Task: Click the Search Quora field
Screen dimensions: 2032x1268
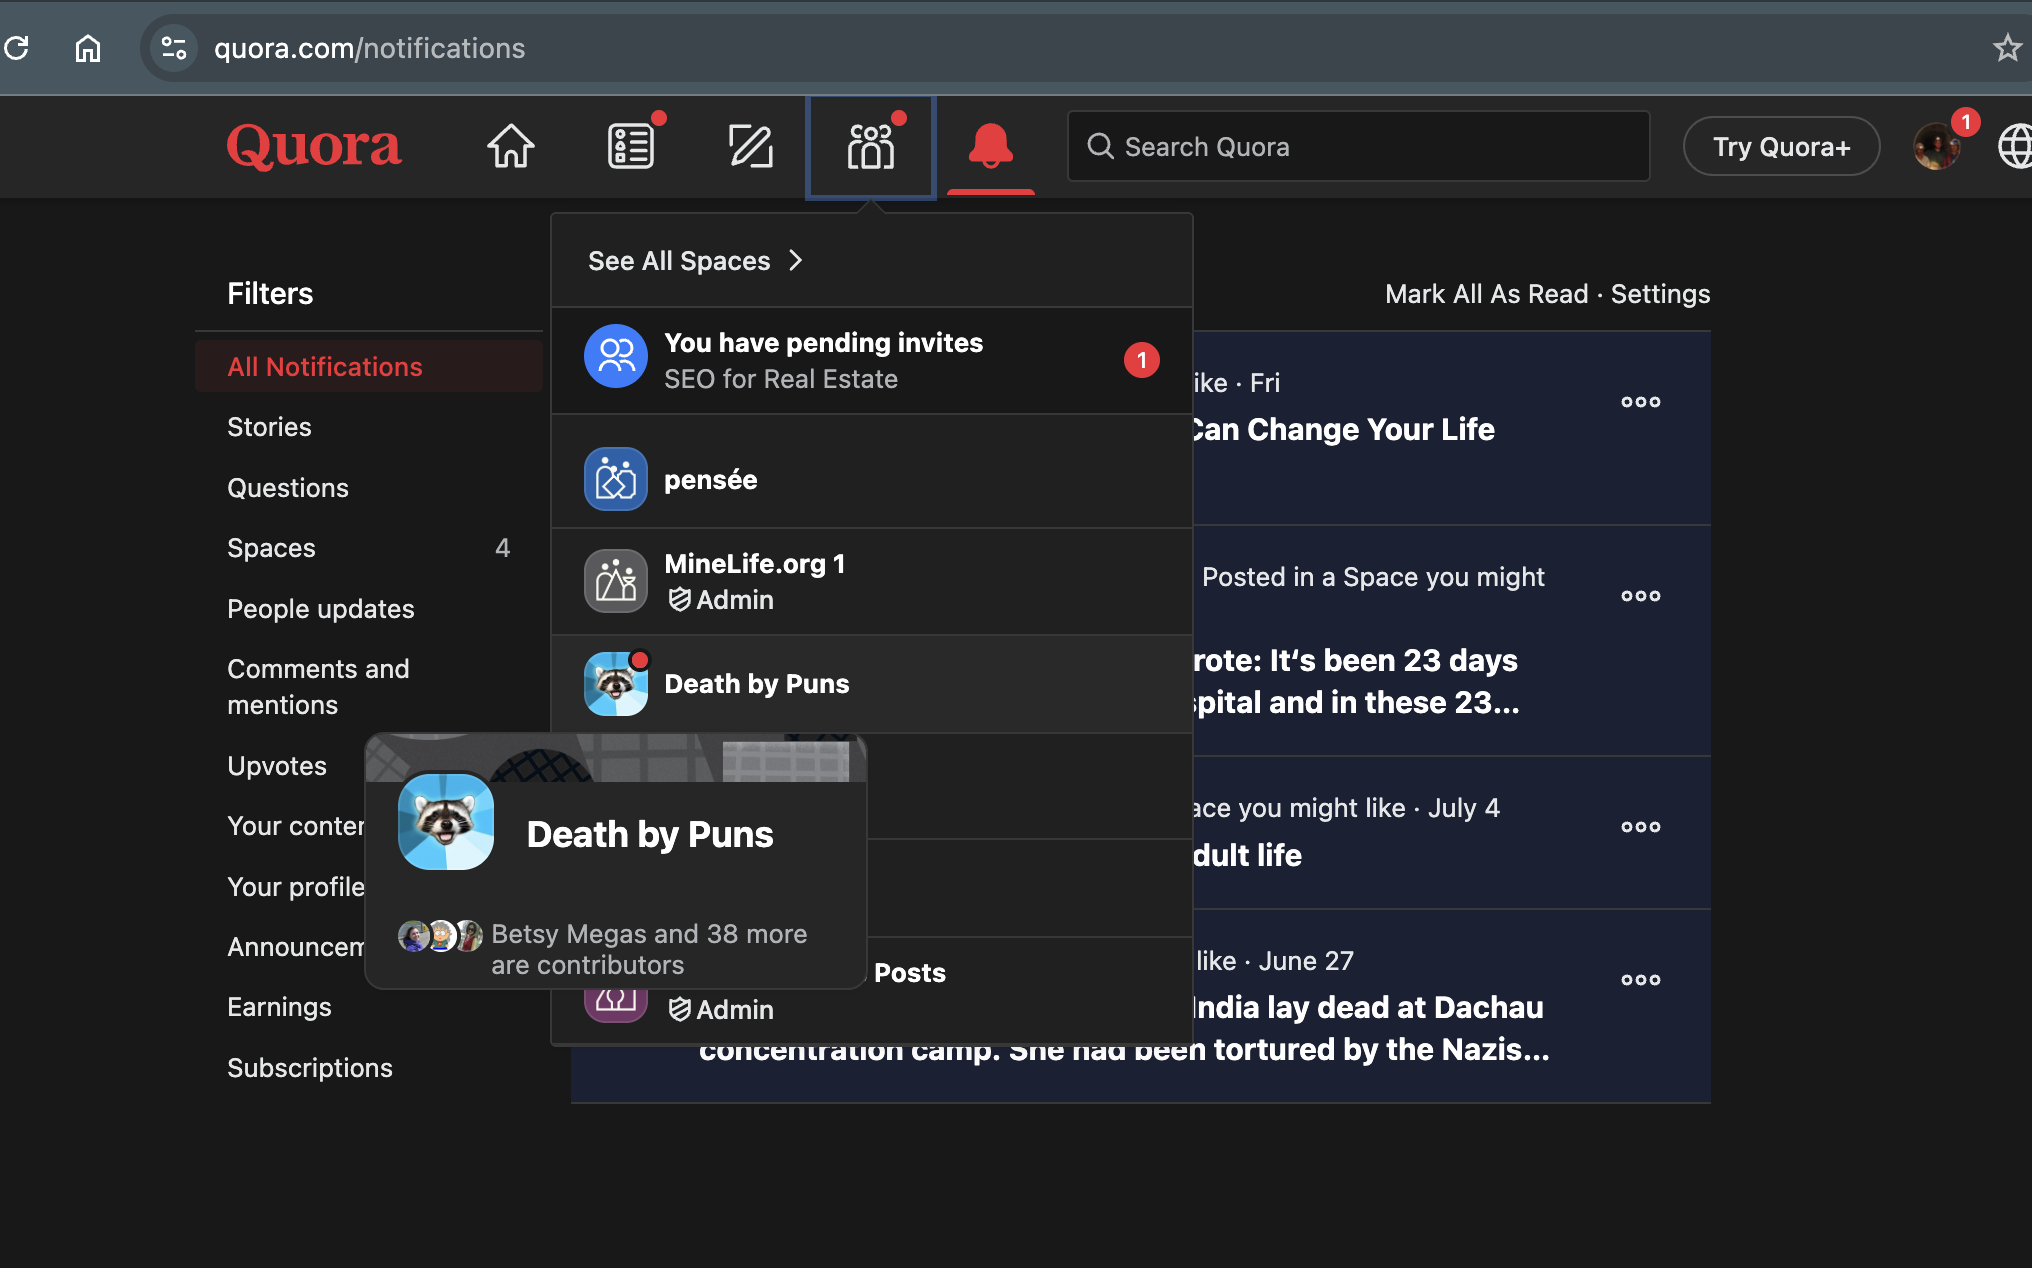Action: 1358,146
